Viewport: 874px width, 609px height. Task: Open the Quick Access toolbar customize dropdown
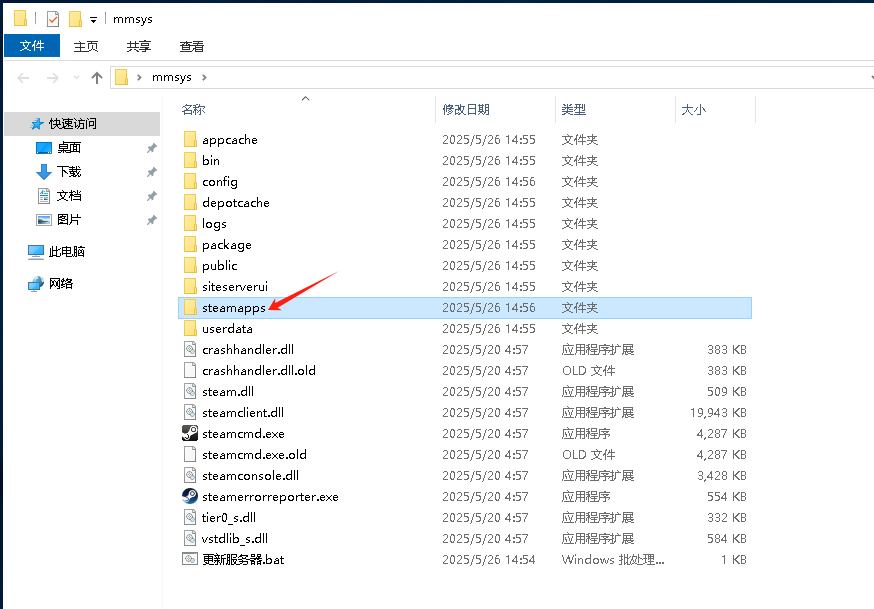(x=93, y=20)
